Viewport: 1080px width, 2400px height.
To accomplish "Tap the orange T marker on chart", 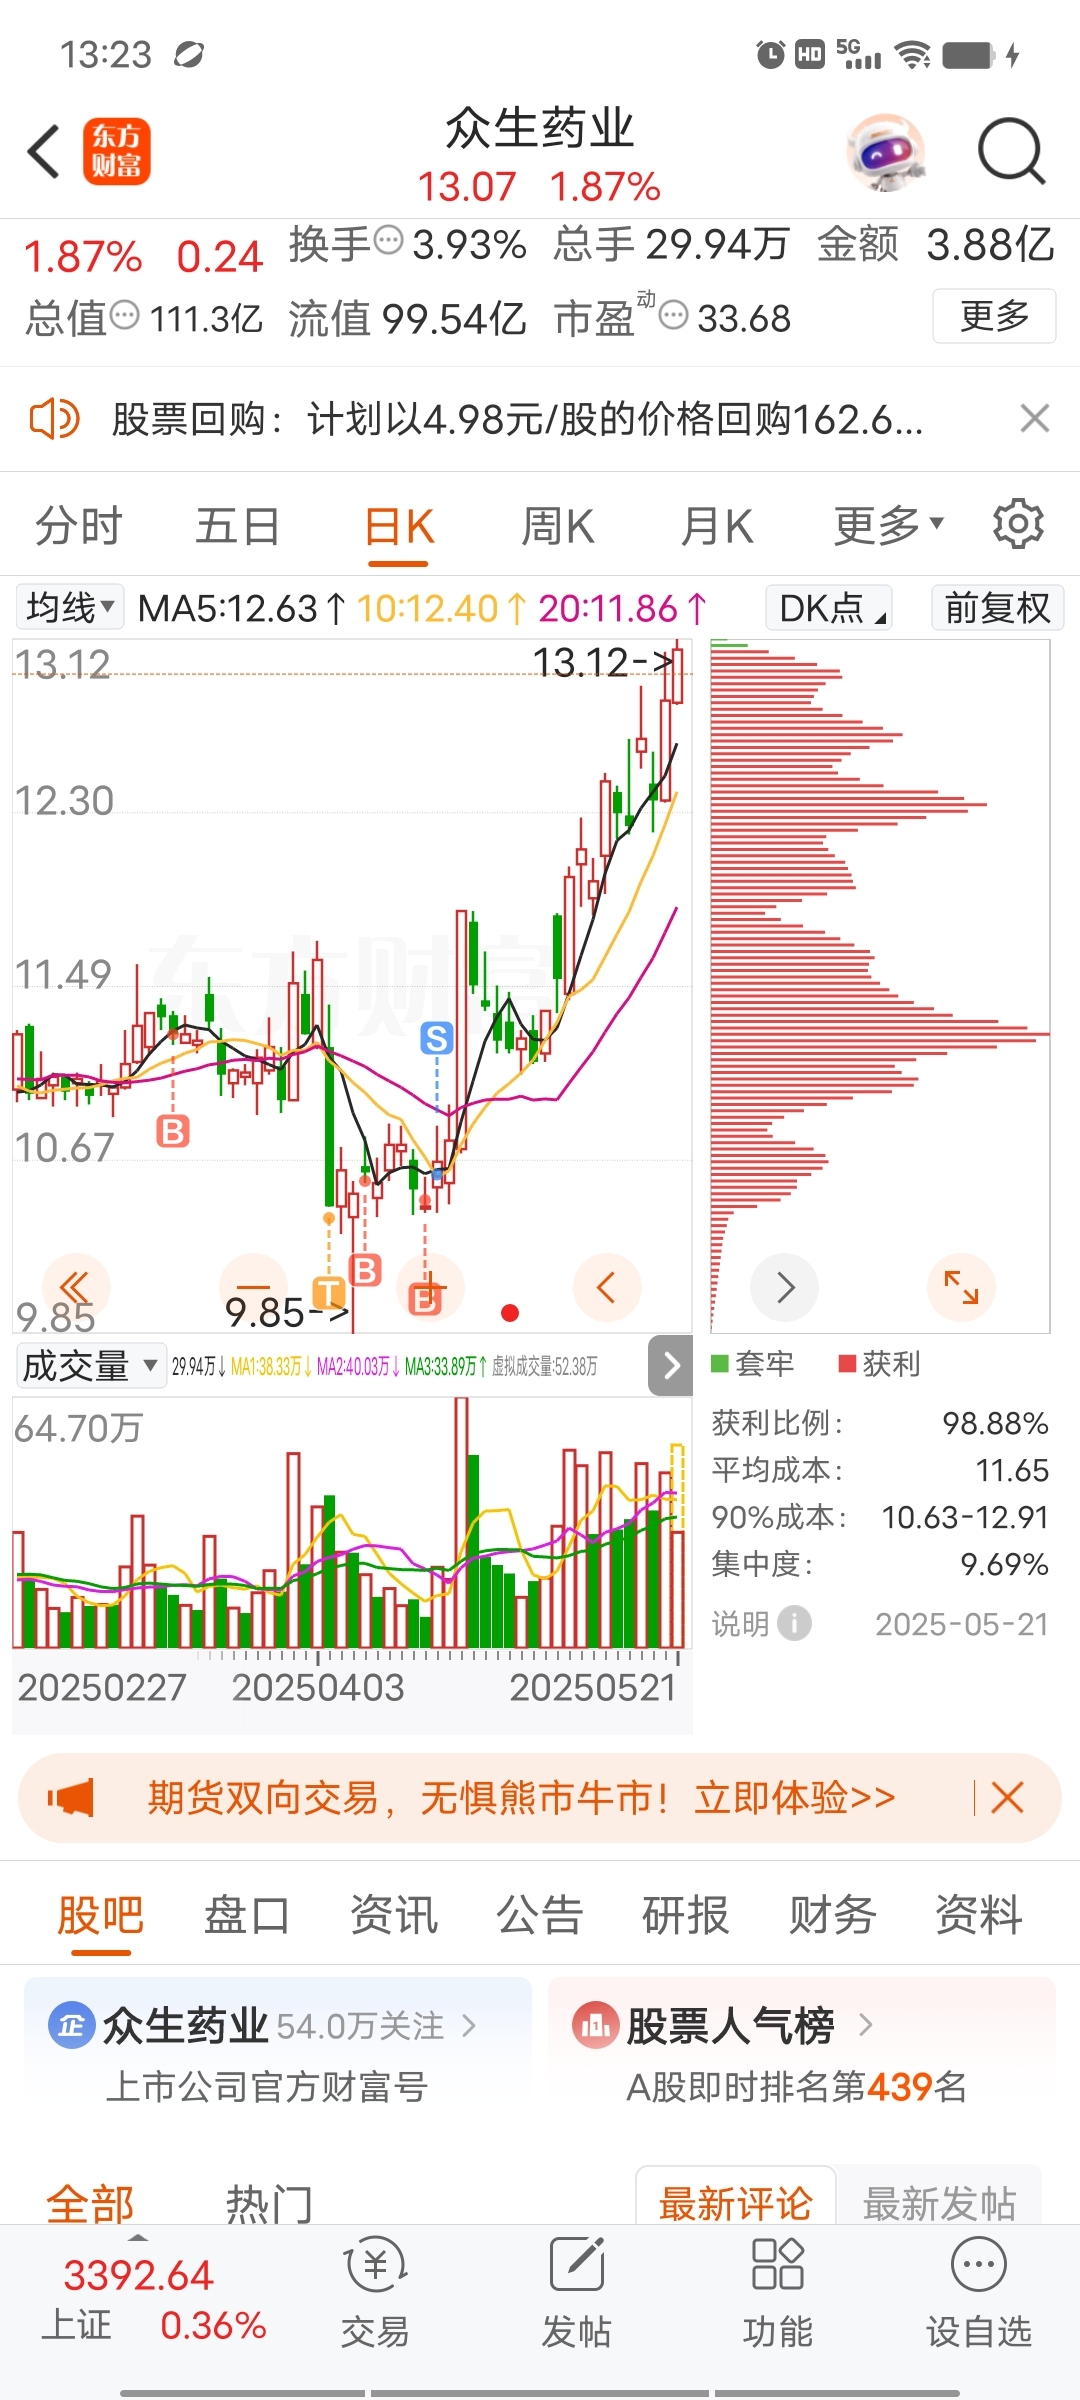I will click(x=329, y=1292).
